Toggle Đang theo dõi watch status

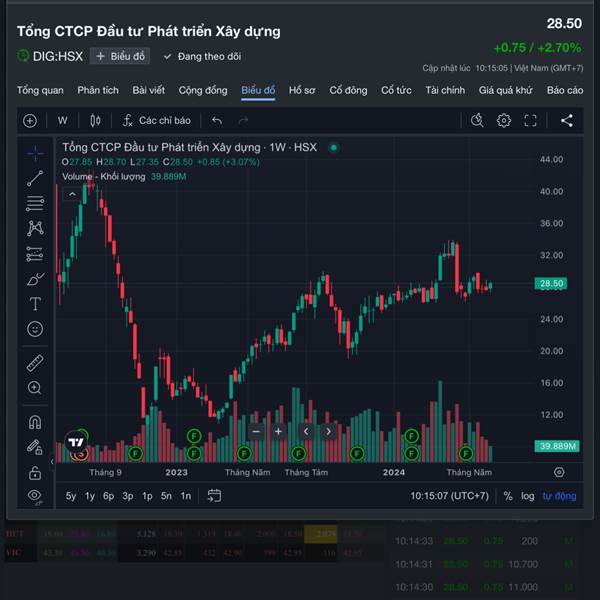[x=202, y=57]
